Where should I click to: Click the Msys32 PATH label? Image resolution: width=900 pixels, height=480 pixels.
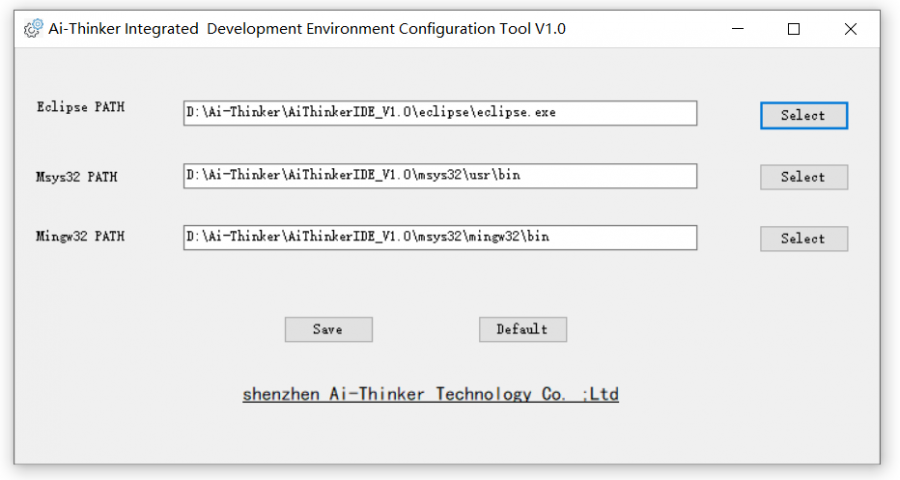pos(76,177)
